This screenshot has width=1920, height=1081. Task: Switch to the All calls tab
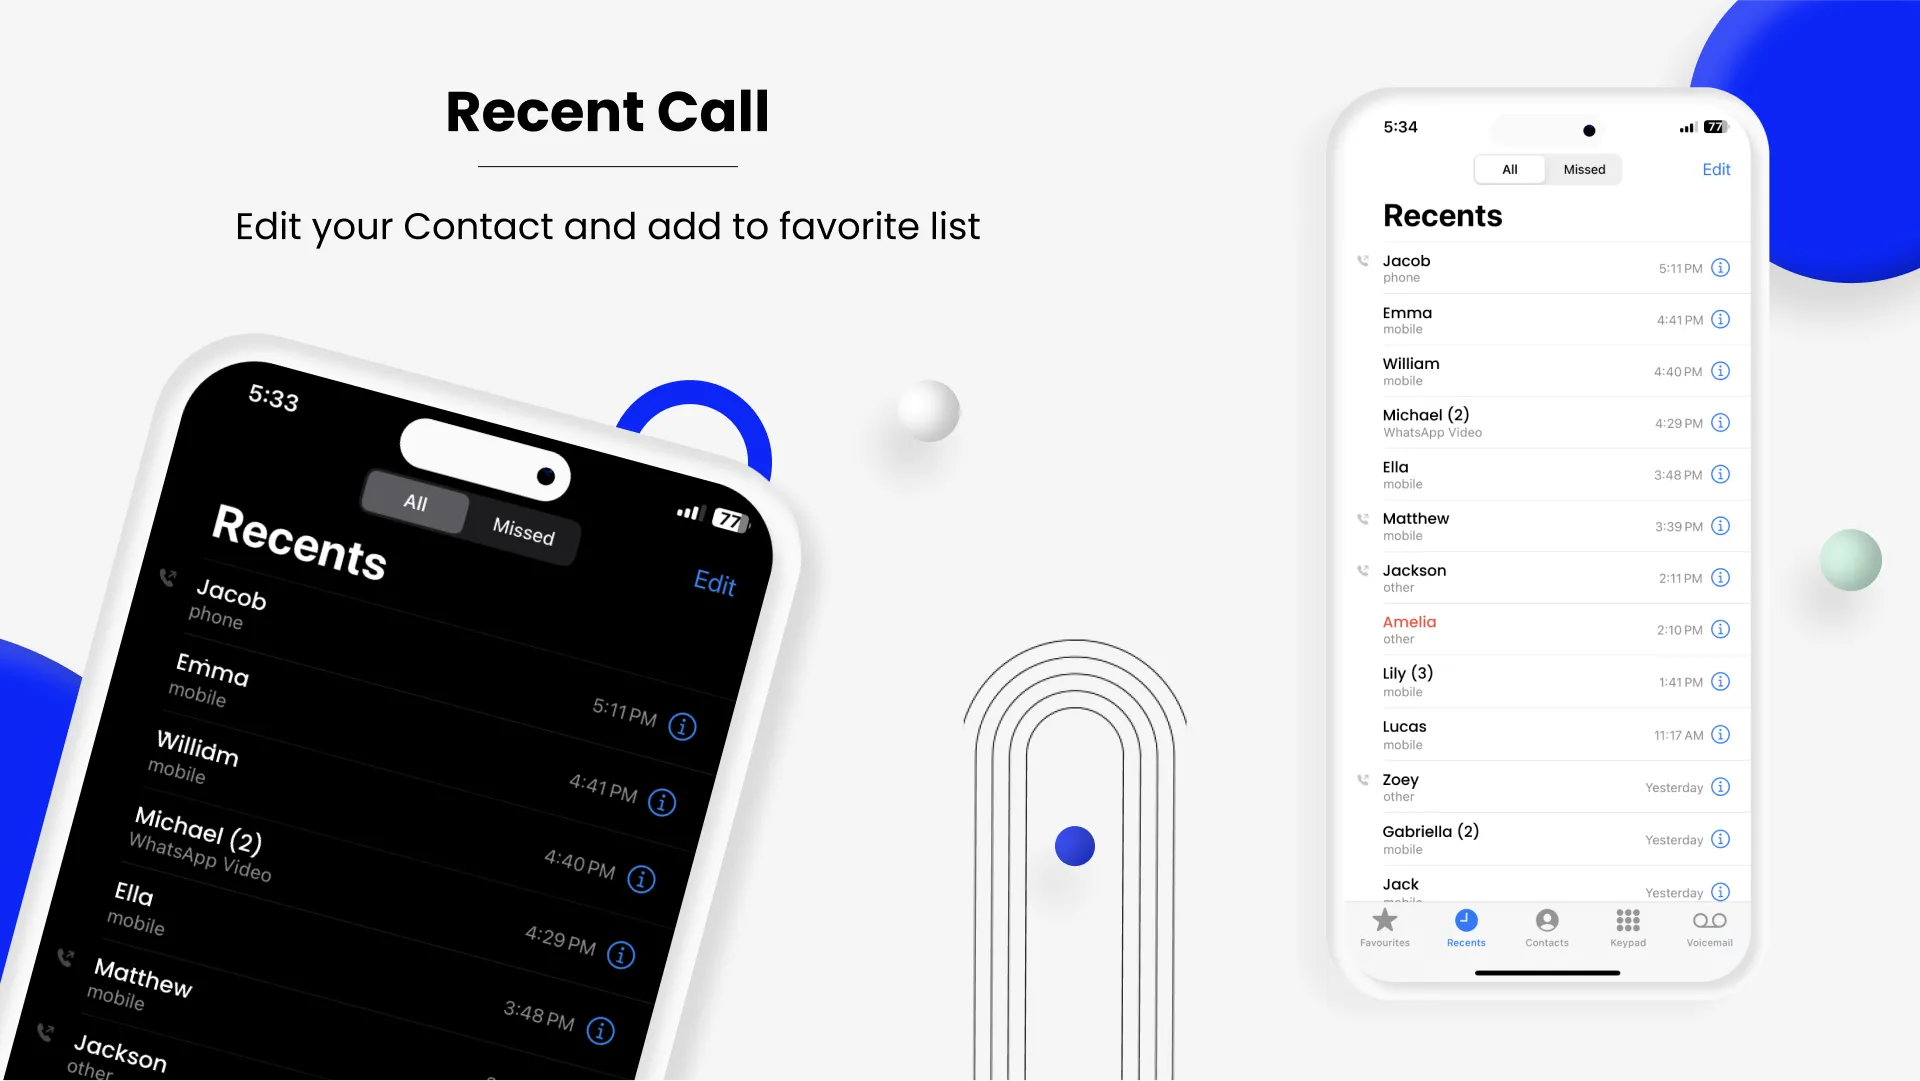coord(1510,169)
